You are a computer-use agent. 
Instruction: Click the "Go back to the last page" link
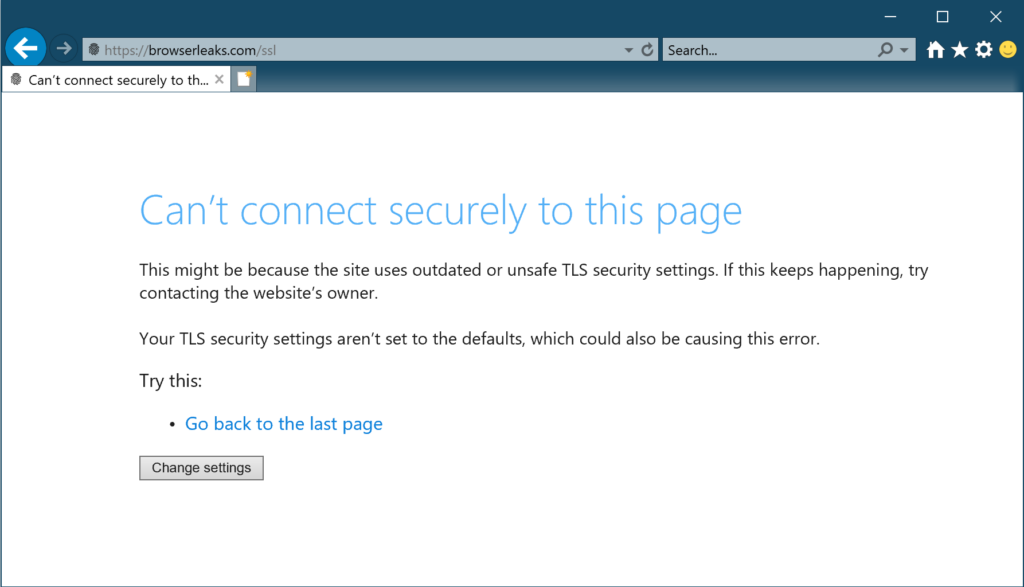(283, 424)
